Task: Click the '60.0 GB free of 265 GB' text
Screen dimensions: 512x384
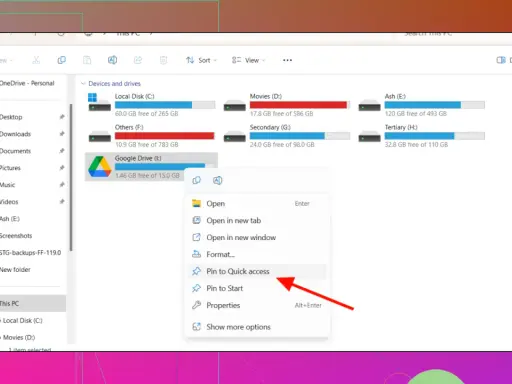Action: pyautogui.click(x=147, y=114)
